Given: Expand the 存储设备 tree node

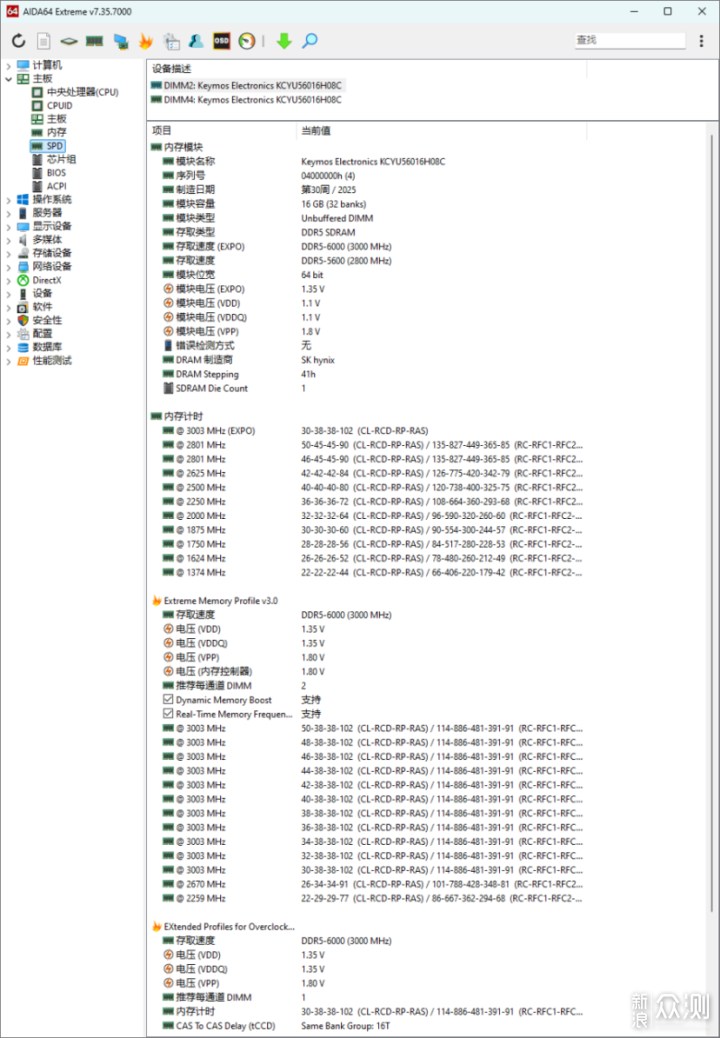Looking at the screenshot, I should point(9,254).
